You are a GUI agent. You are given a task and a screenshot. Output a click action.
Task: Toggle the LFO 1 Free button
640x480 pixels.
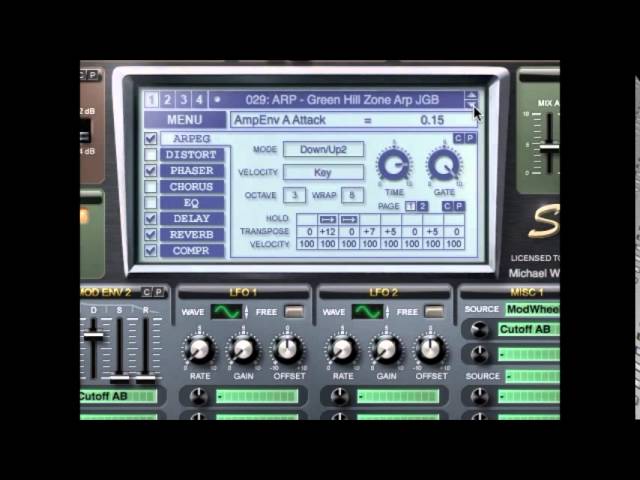pyautogui.click(x=293, y=312)
